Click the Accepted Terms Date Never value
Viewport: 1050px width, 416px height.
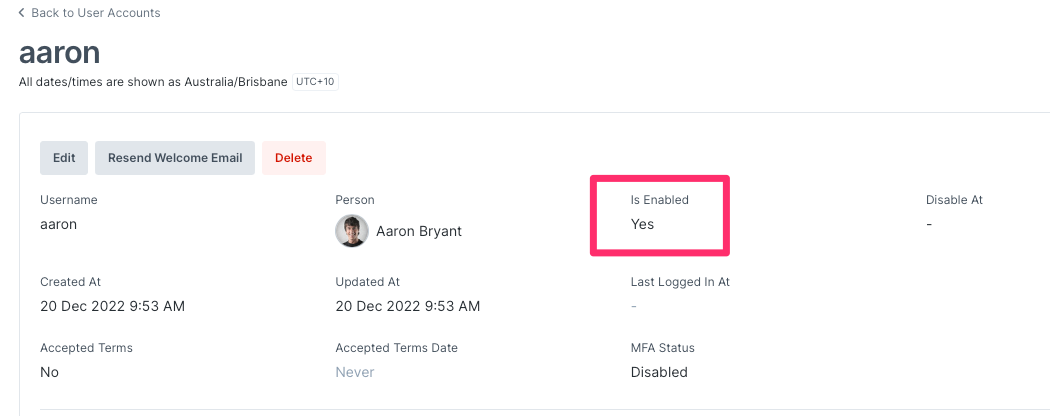point(355,372)
